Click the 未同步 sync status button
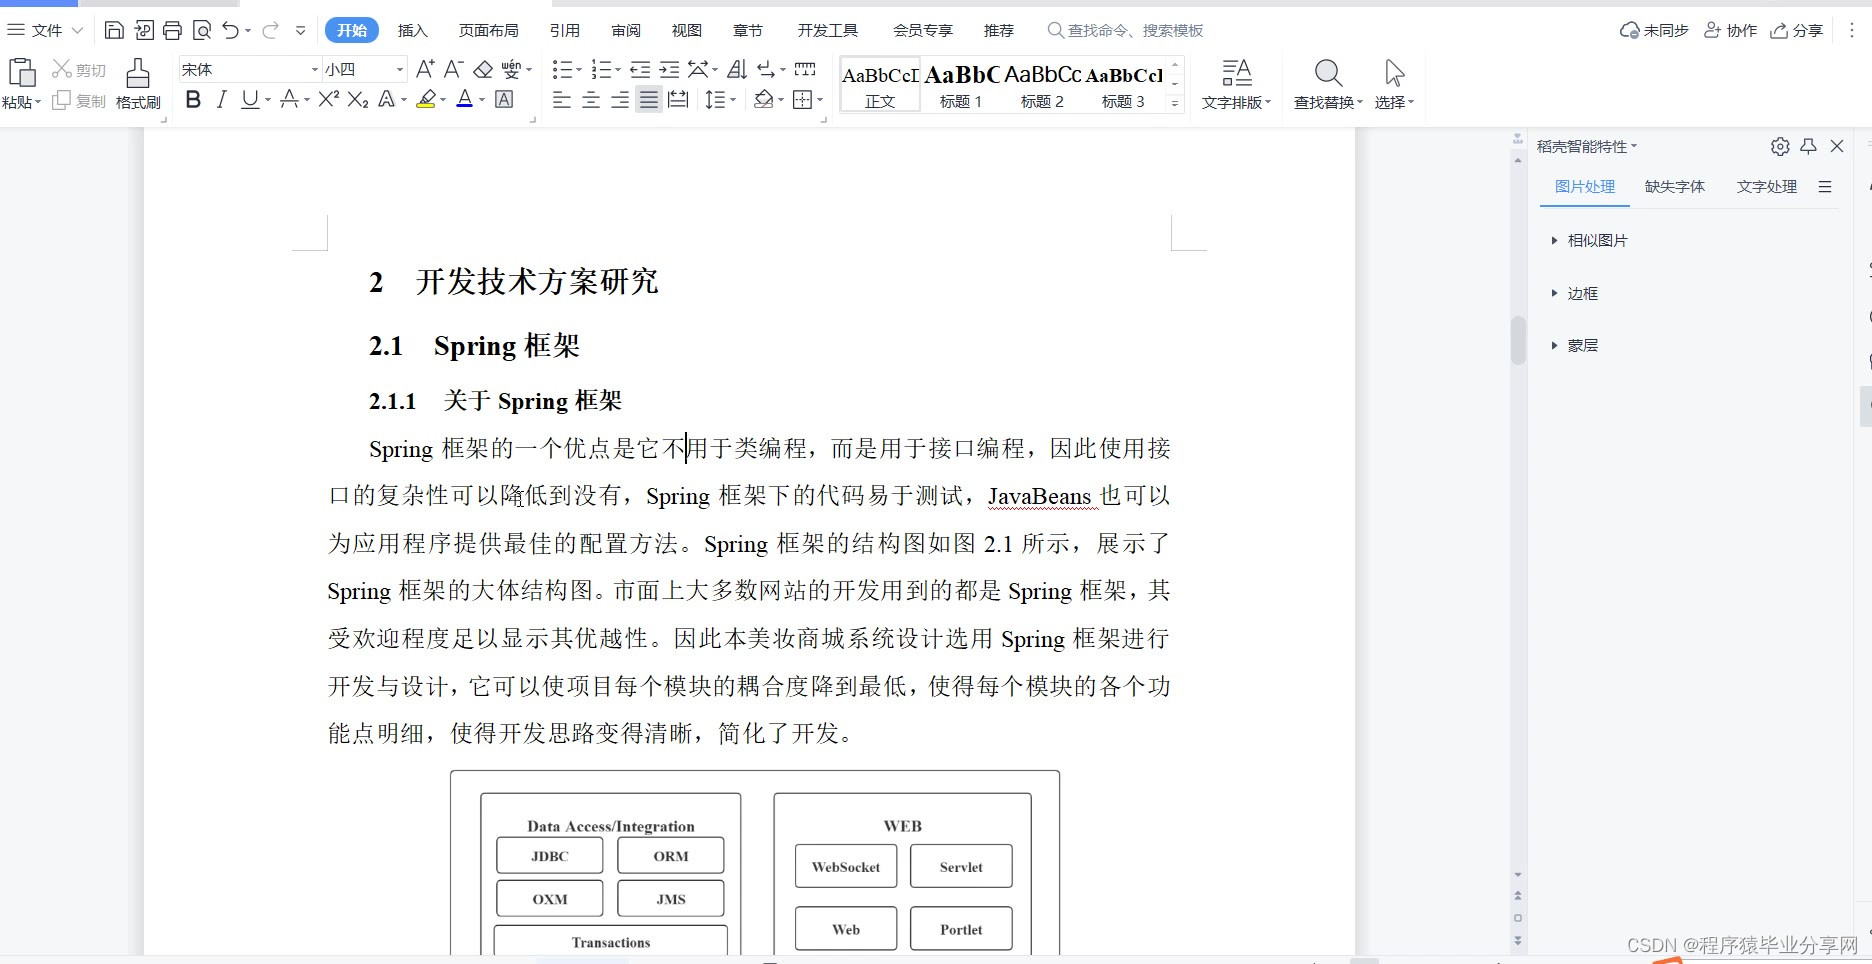Viewport: 1872px width, 964px height. tap(1654, 30)
